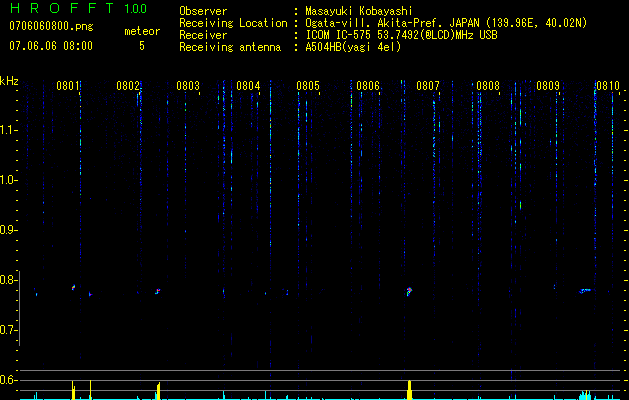Click the Receiving antenna label
The image size is (629, 400).
point(230,47)
